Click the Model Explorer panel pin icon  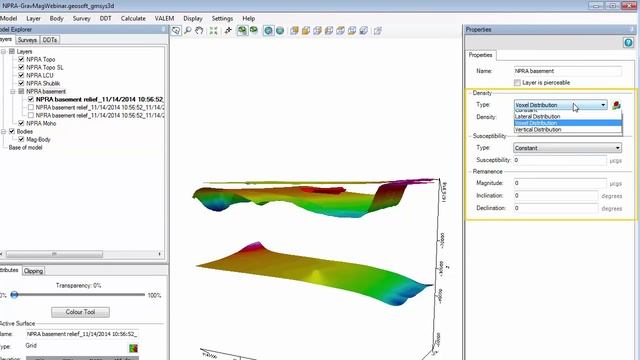point(164,29)
